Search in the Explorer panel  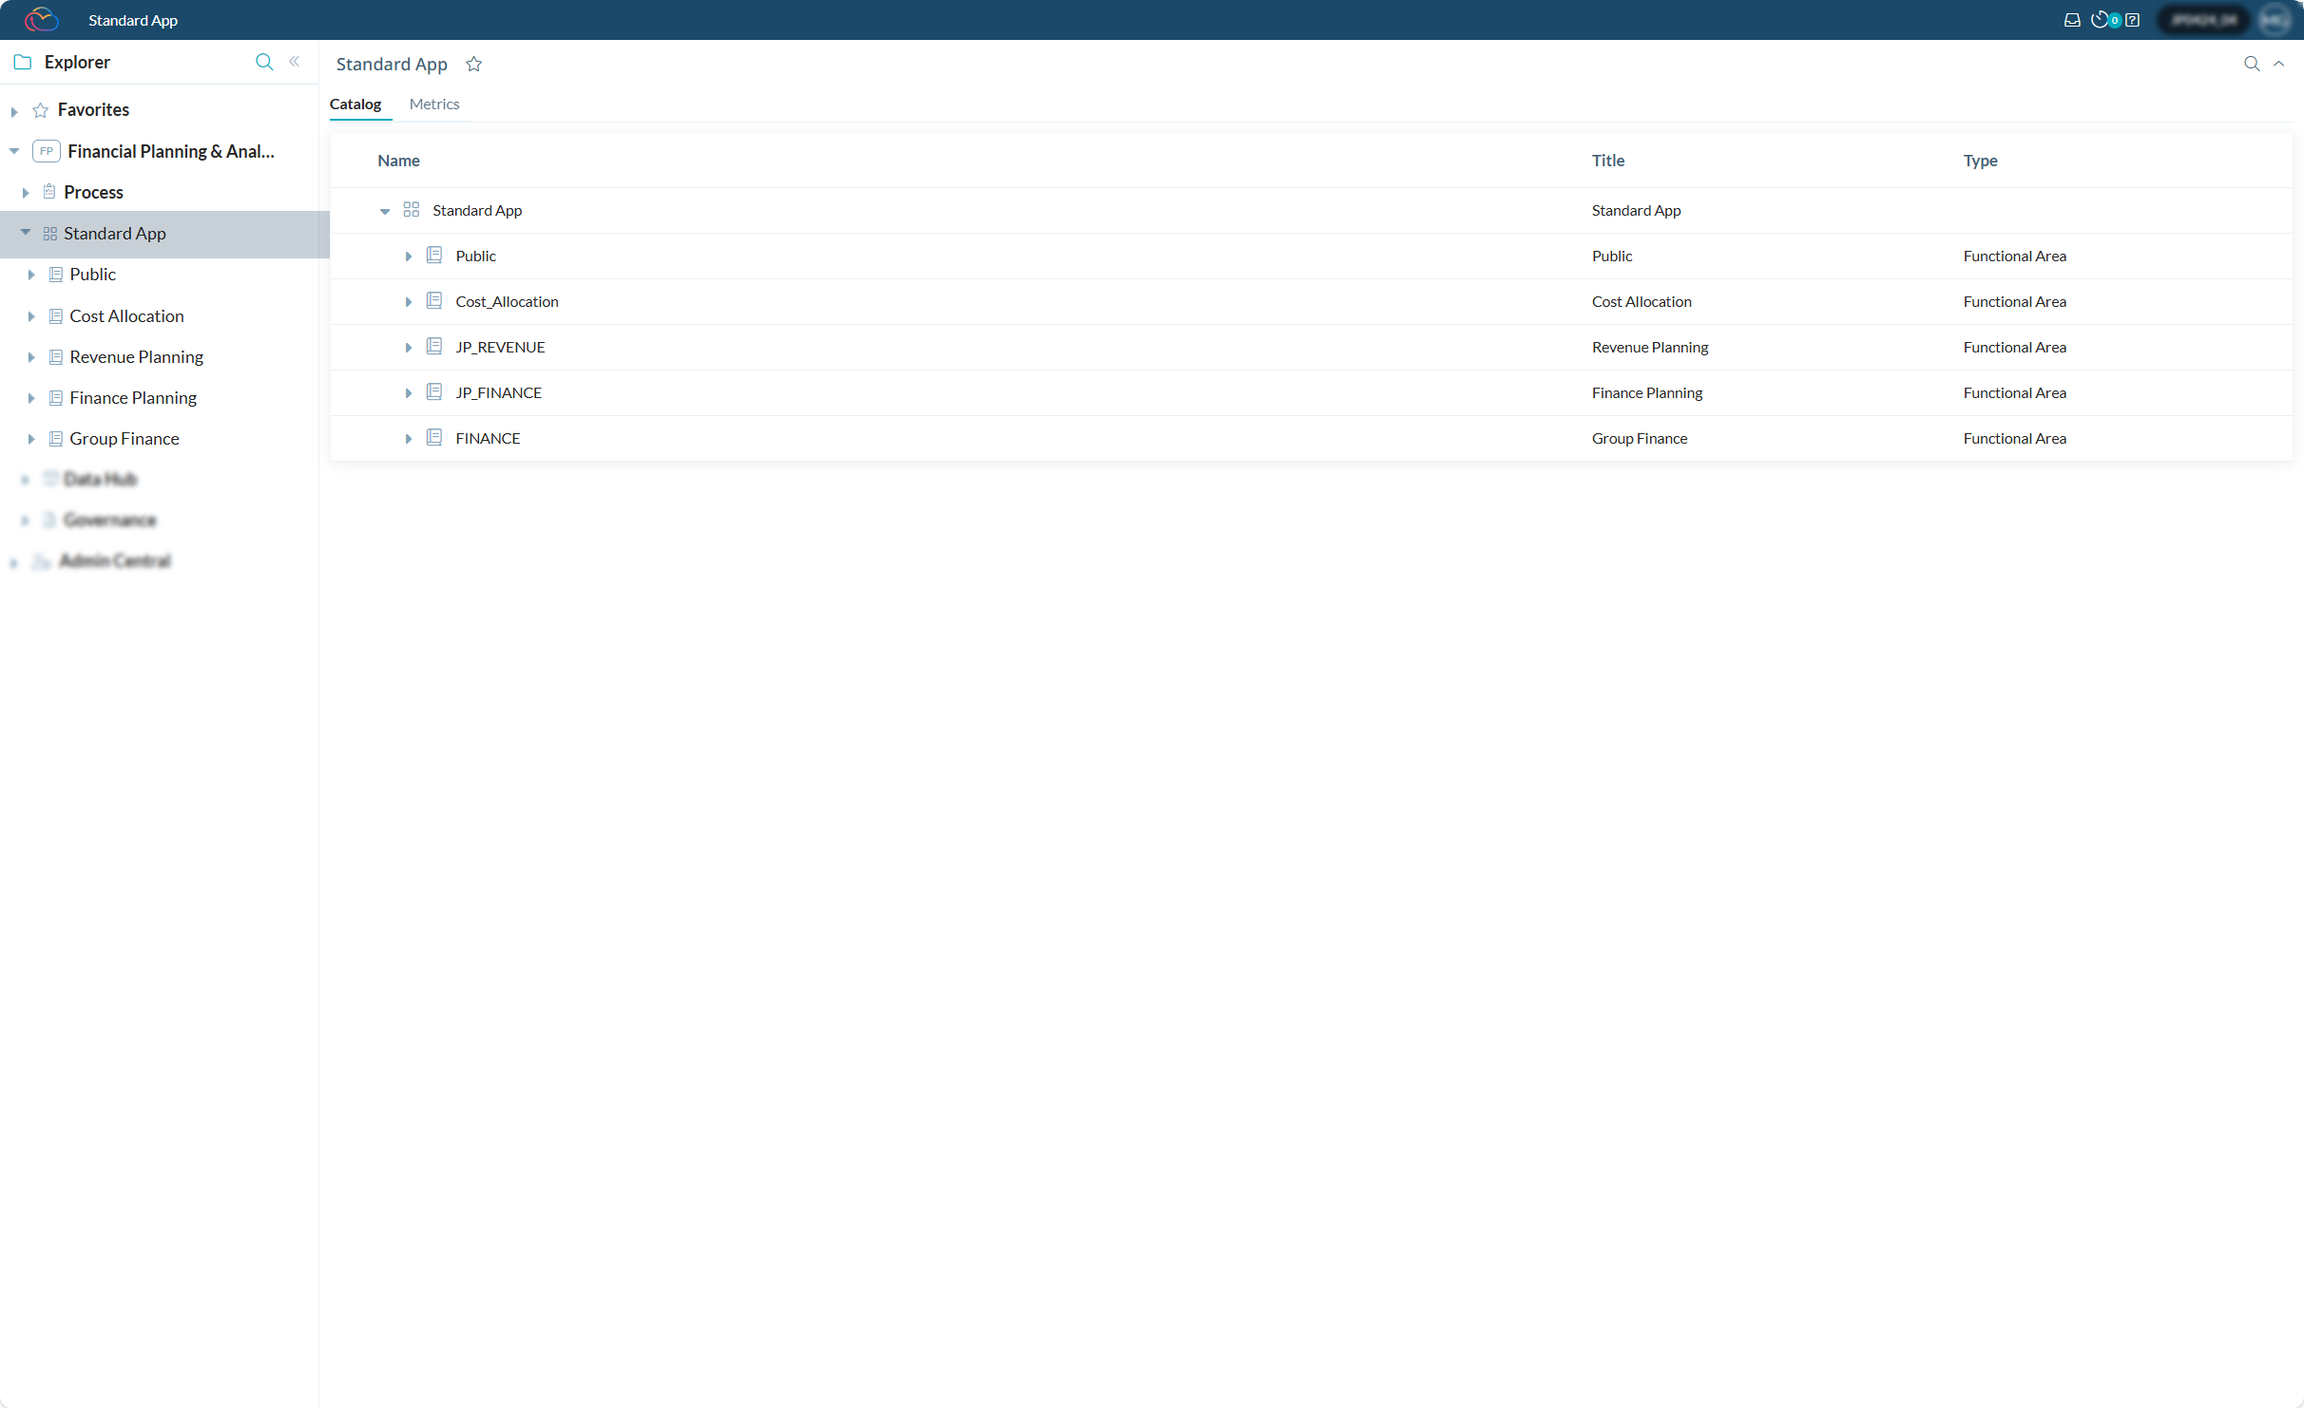pyautogui.click(x=264, y=62)
